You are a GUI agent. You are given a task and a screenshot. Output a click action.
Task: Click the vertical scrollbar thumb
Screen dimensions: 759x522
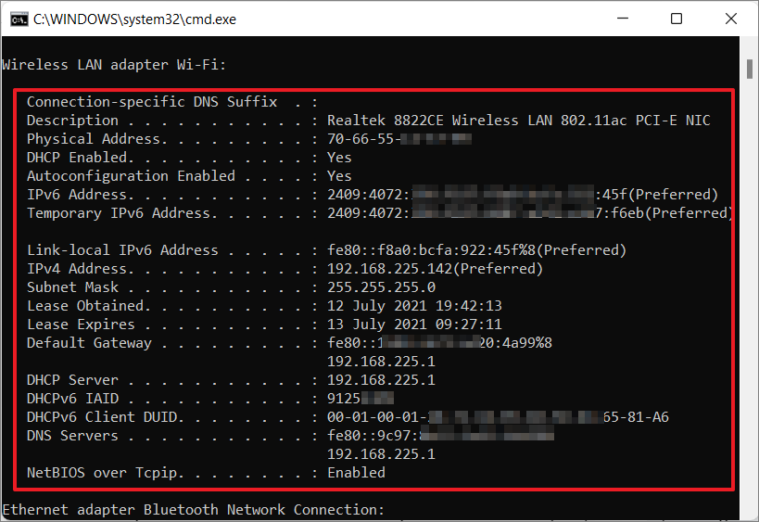point(749,69)
